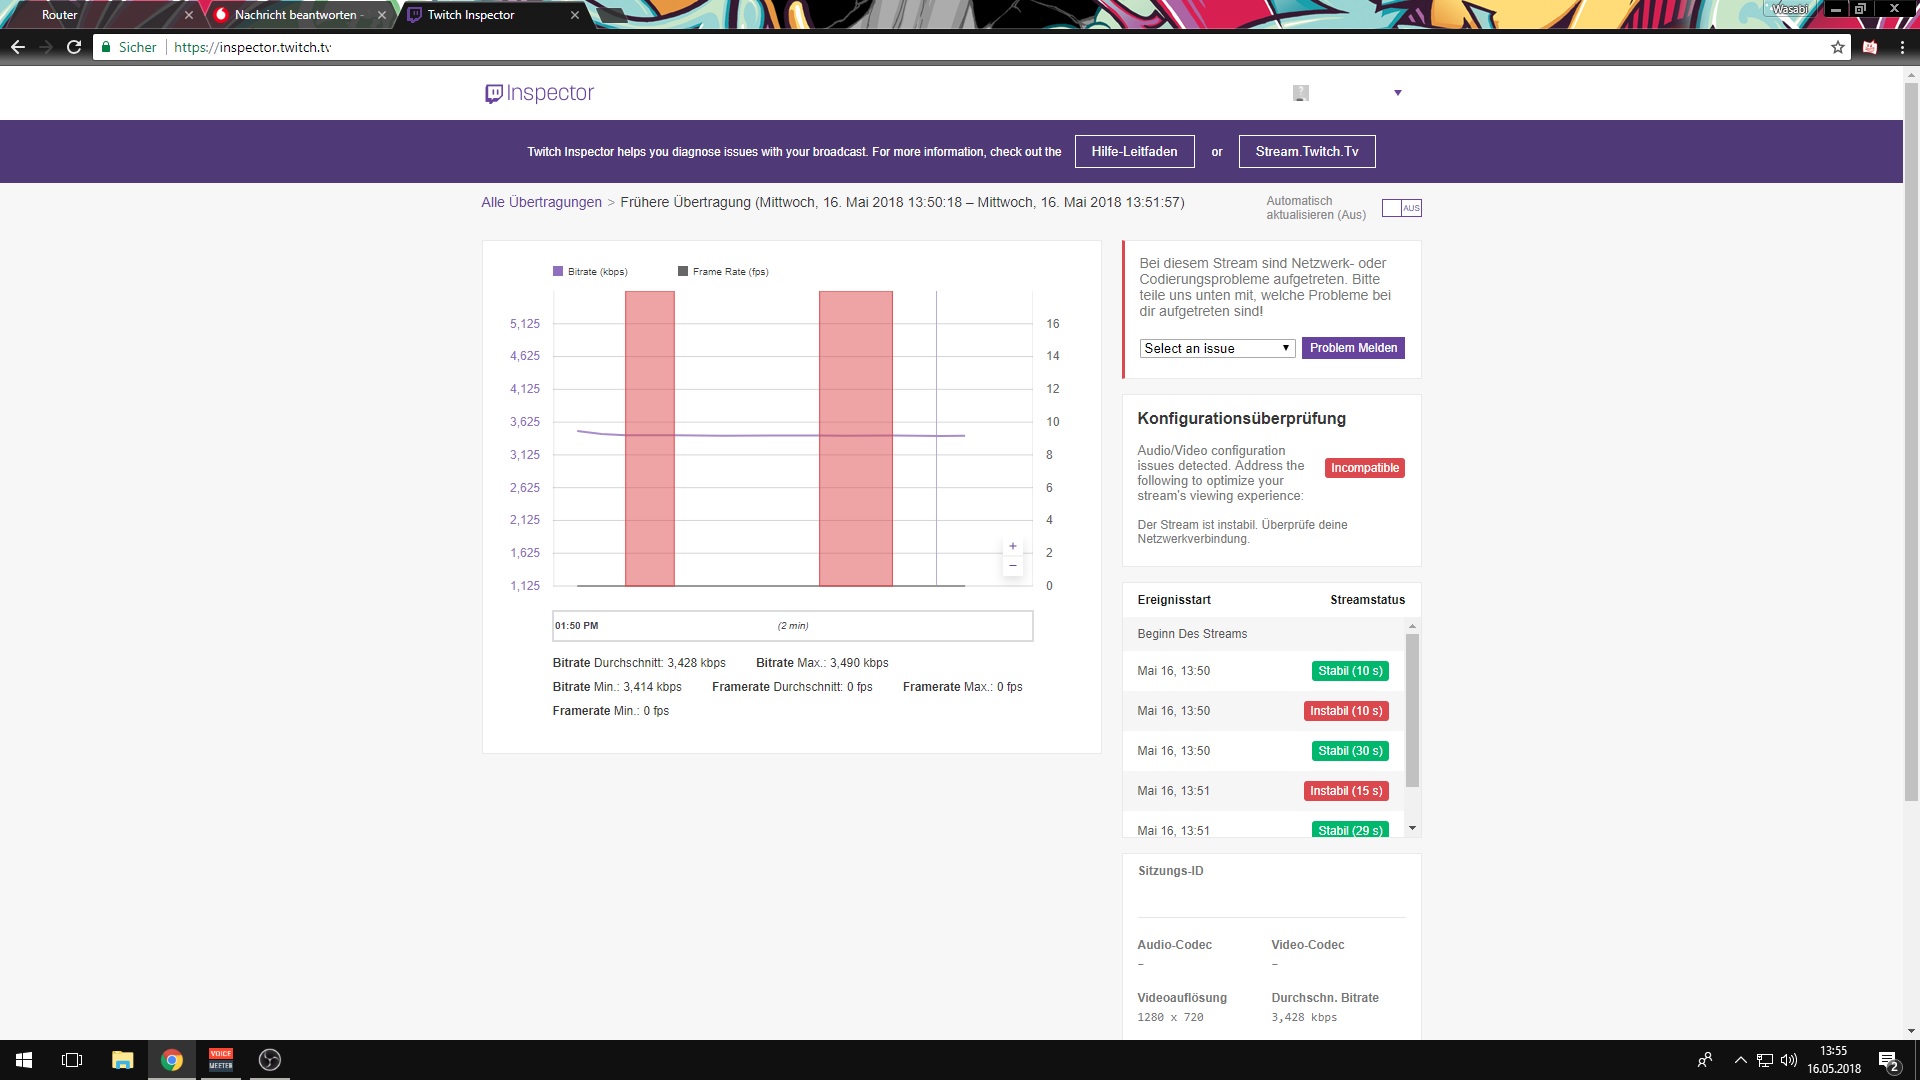Screen dimensions: 1920x1080
Task: Bookmark page with the star icon
Action: coord(1837,47)
